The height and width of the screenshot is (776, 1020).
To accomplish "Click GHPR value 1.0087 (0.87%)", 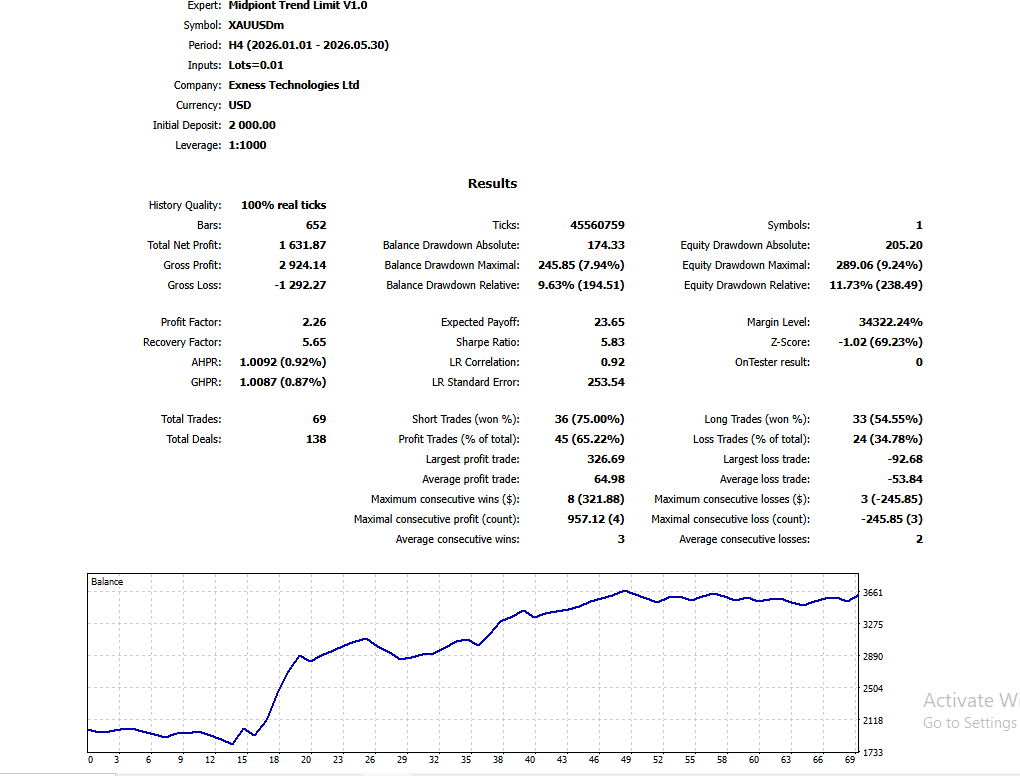I will [x=283, y=382].
